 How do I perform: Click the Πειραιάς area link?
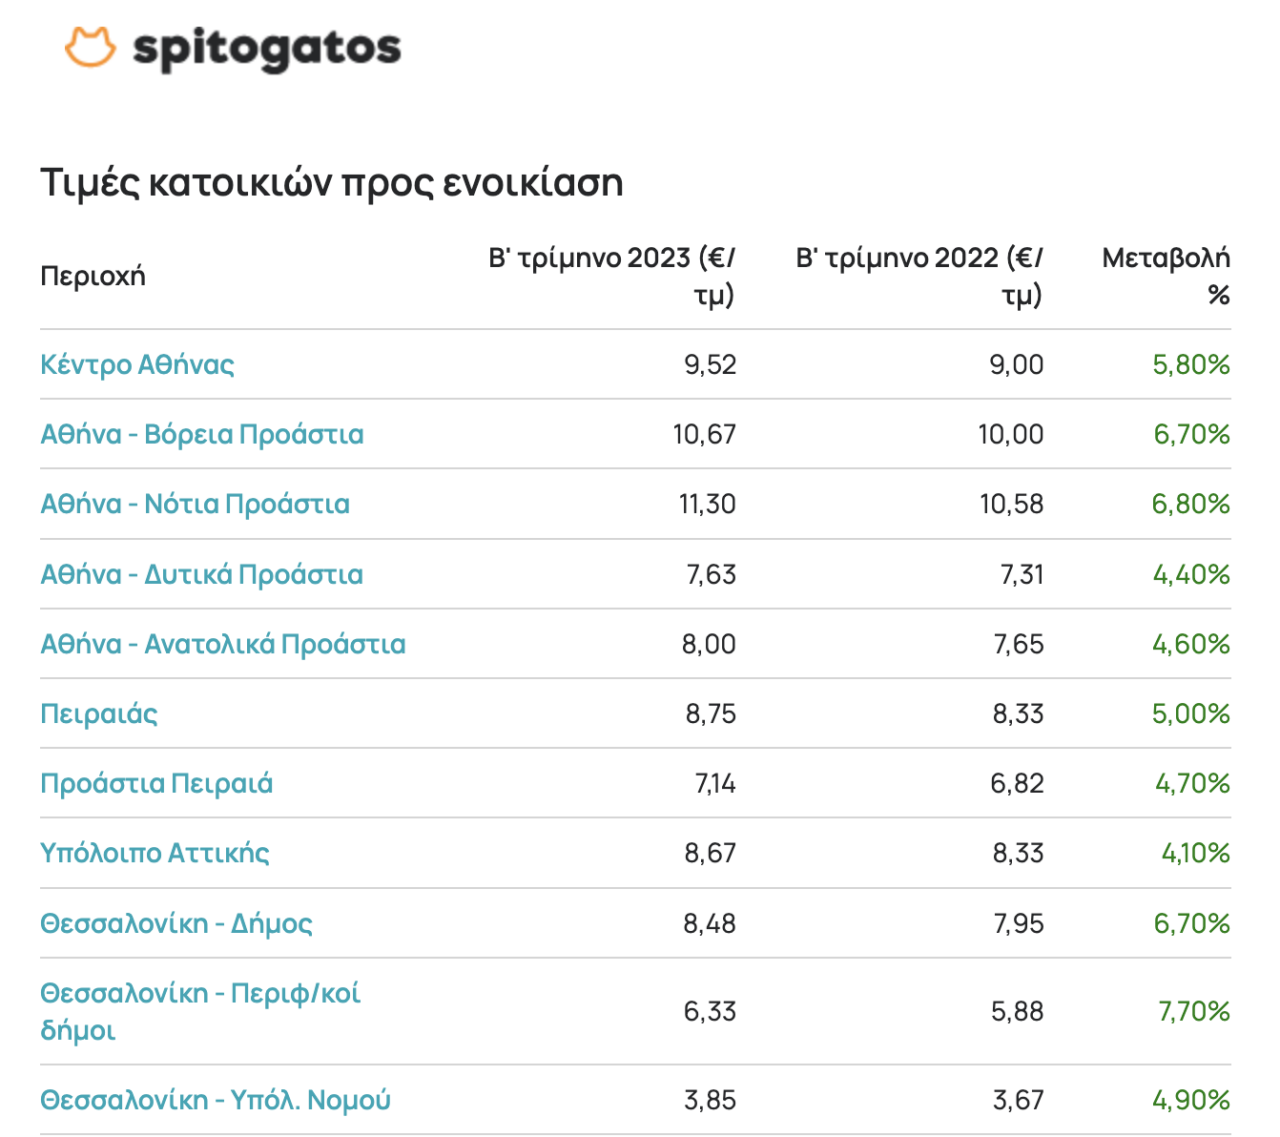click(x=99, y=714)
